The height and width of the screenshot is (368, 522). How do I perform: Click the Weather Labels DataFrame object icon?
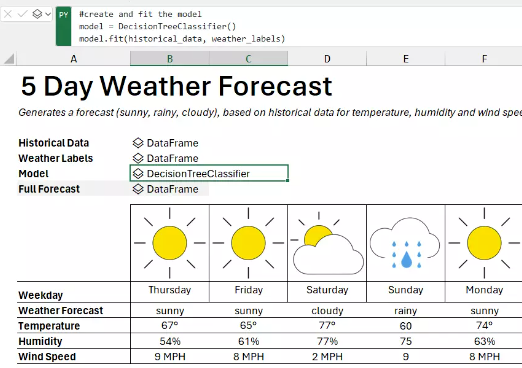138,158
